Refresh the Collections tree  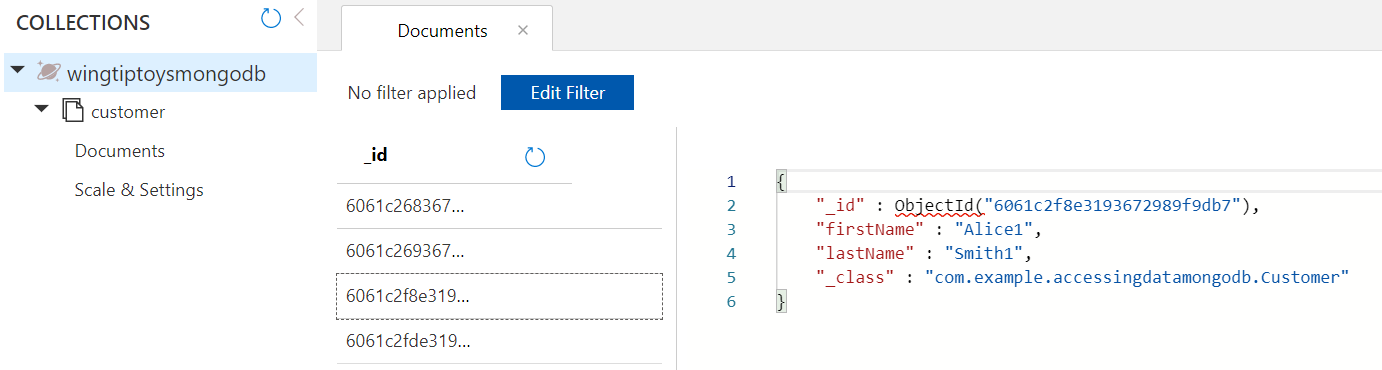[x=271, y=18]
